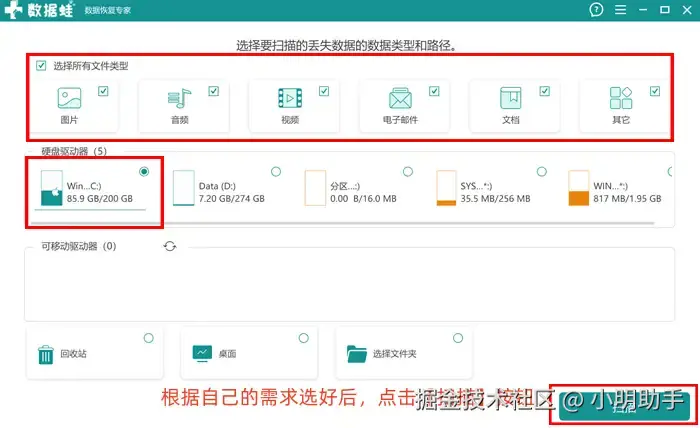
Task: Click the SYS partition drive icon
Action: (446, 188)
